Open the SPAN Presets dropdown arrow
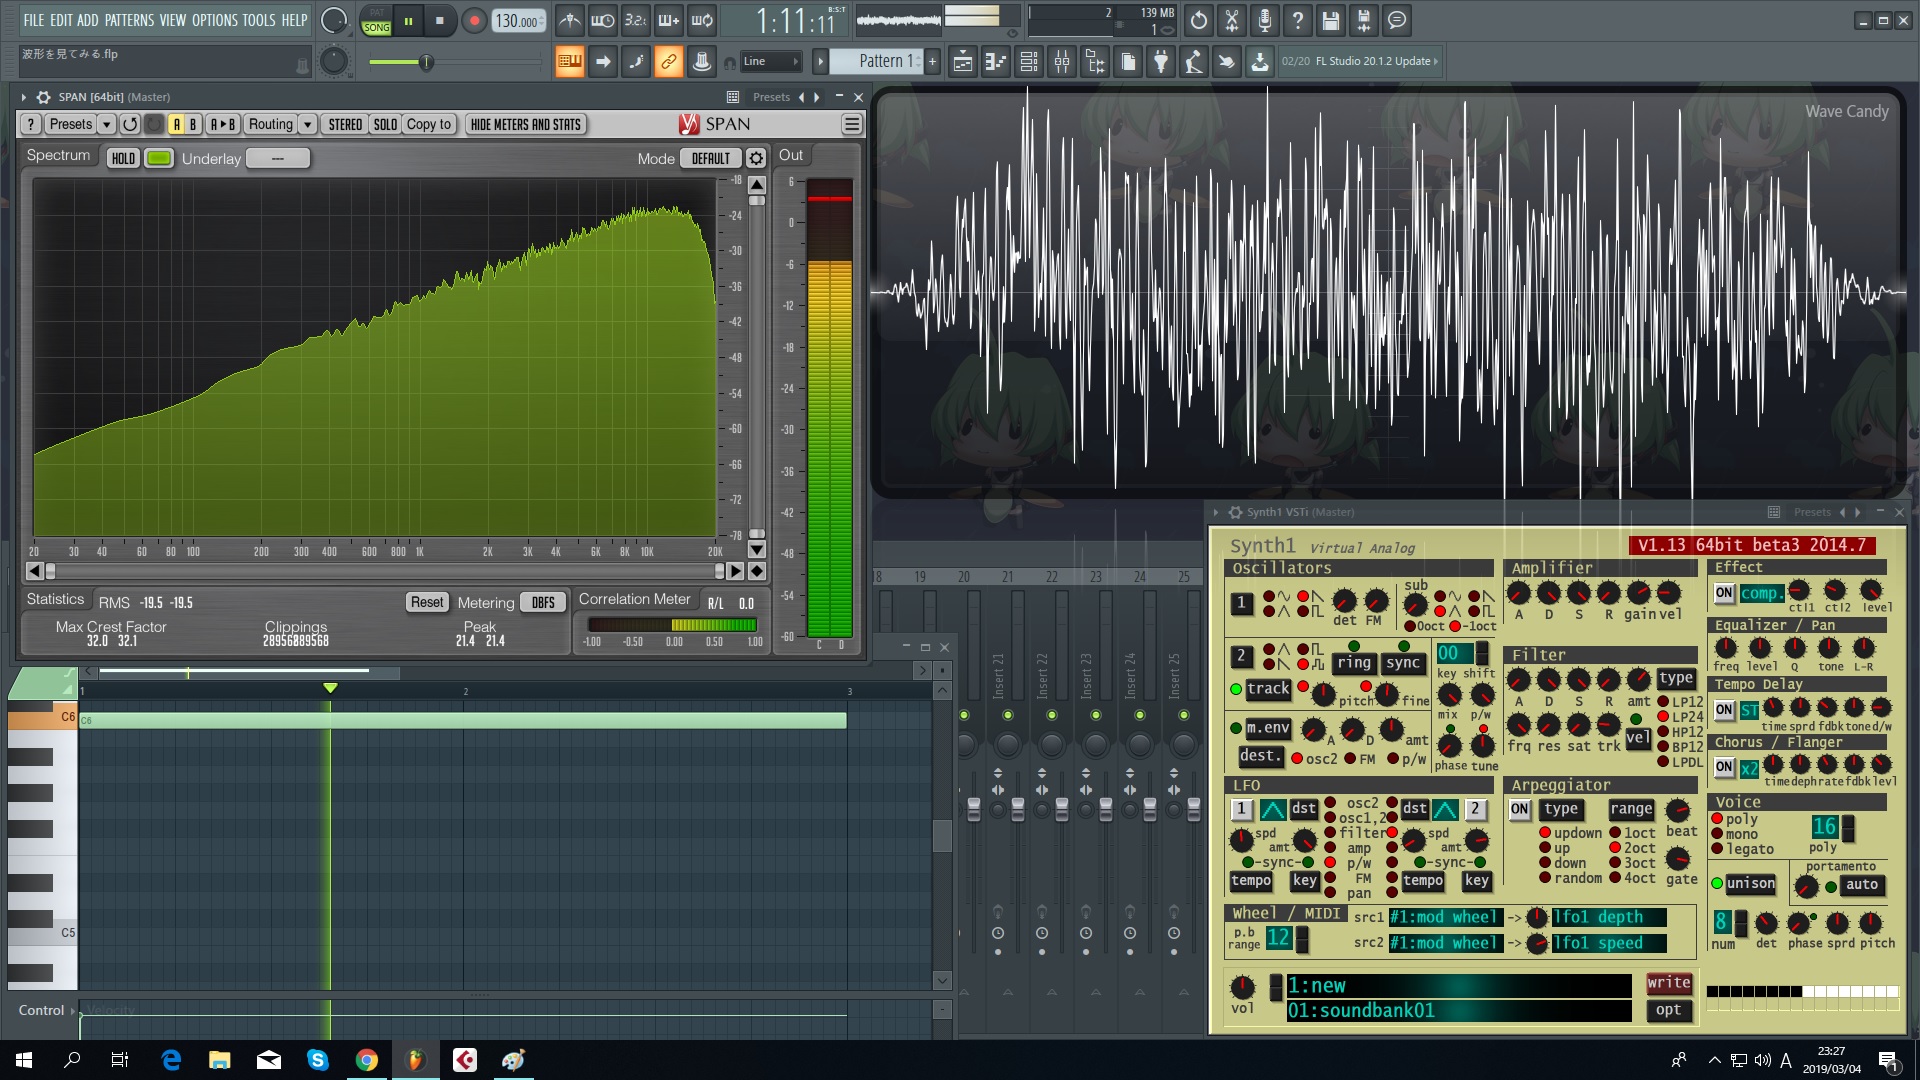 (x=106, y=124)
